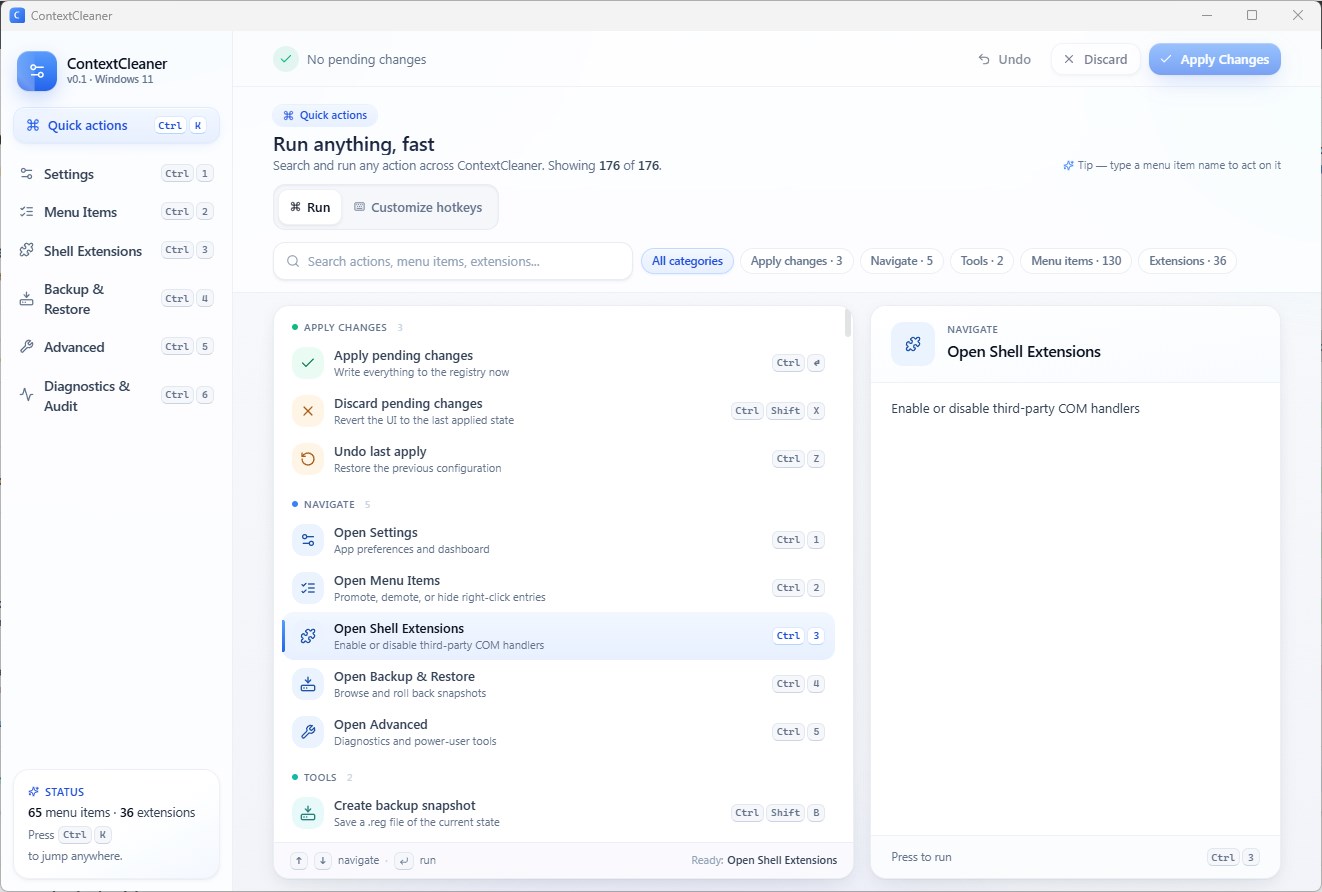Run the Open Settings action
The width and height of the screenshot is (1322, 892).
tap(558, 540)
